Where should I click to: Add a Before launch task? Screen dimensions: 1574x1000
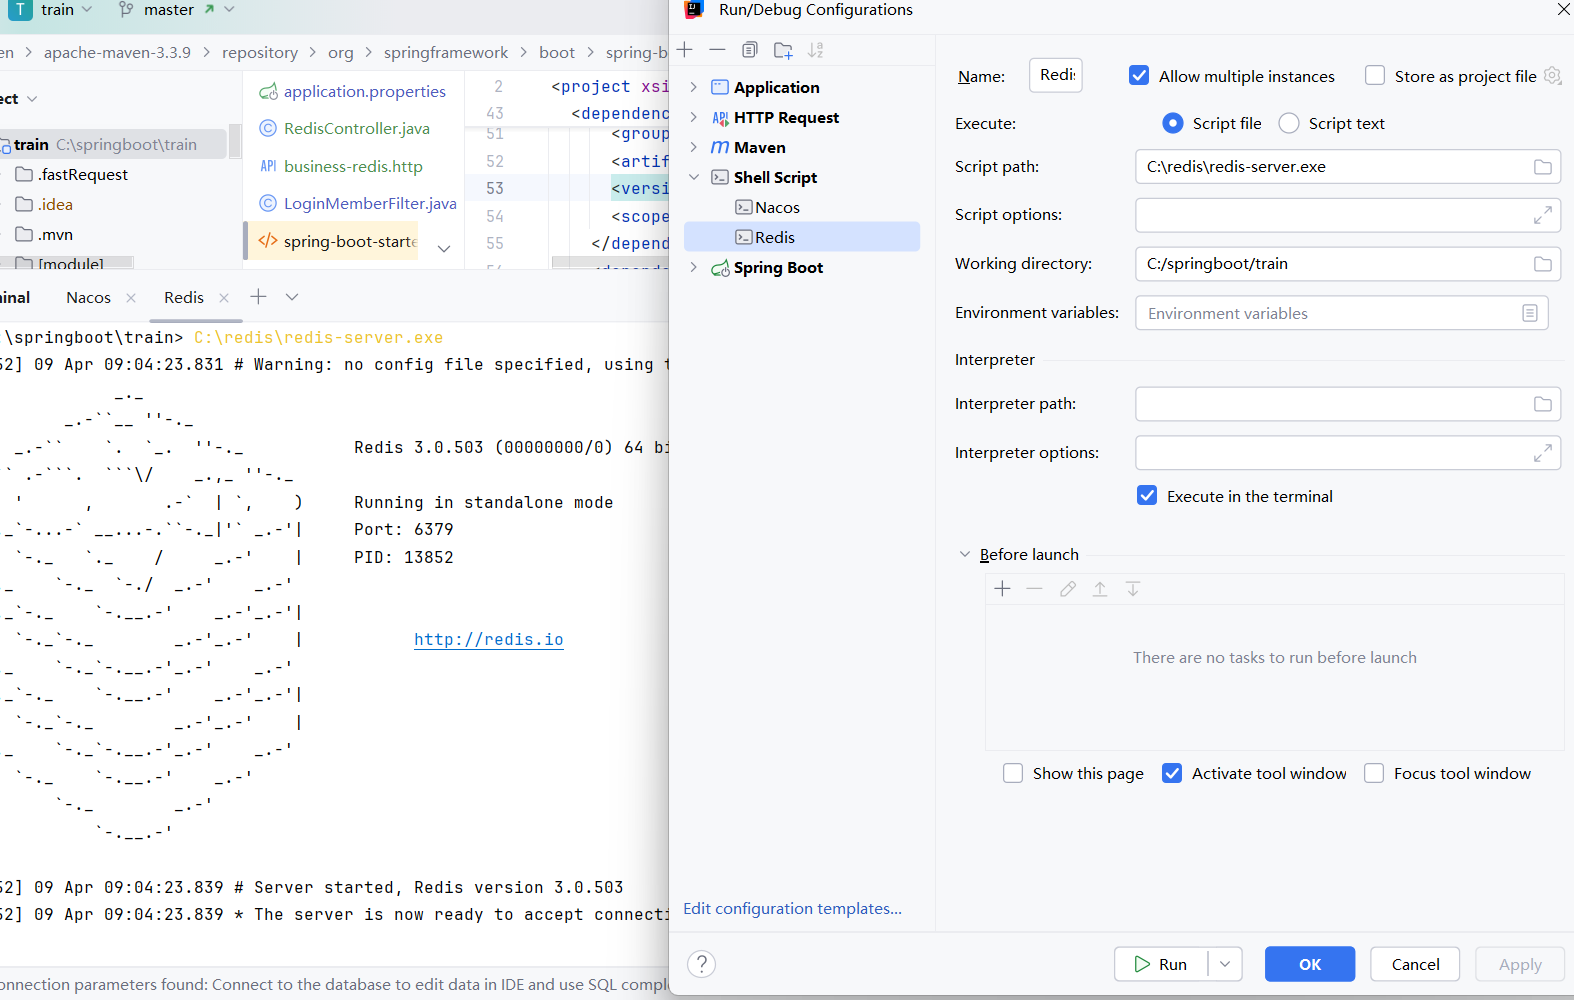point(1003,589)
